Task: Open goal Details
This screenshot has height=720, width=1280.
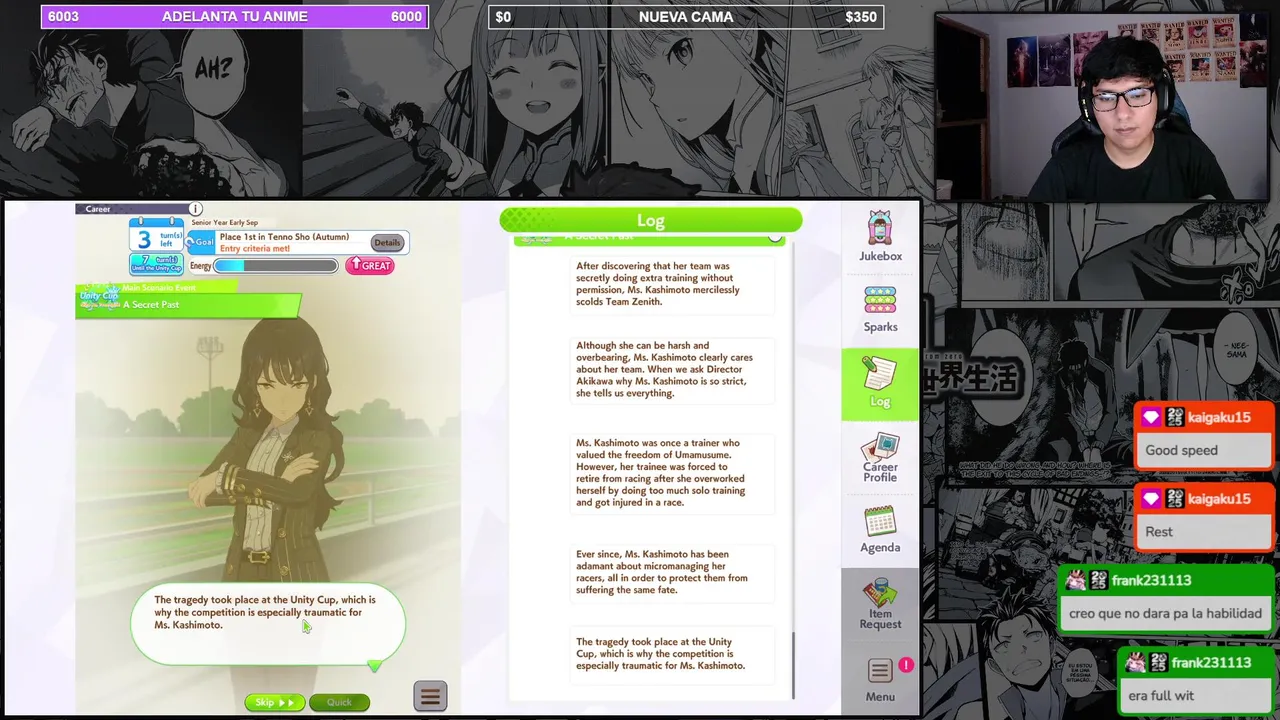Action: click(x=386, y=243)
